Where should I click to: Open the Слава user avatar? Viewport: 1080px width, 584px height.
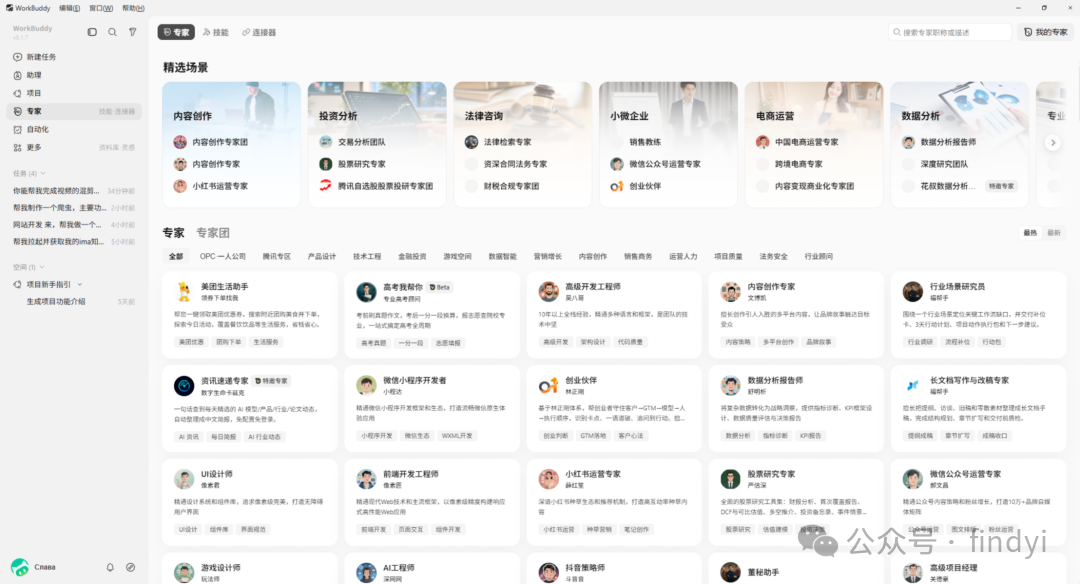click(20, 567)
